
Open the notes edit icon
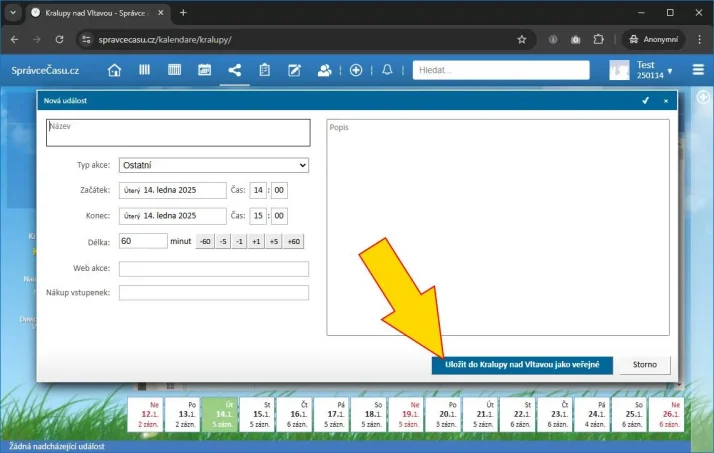tap(295, 70)
